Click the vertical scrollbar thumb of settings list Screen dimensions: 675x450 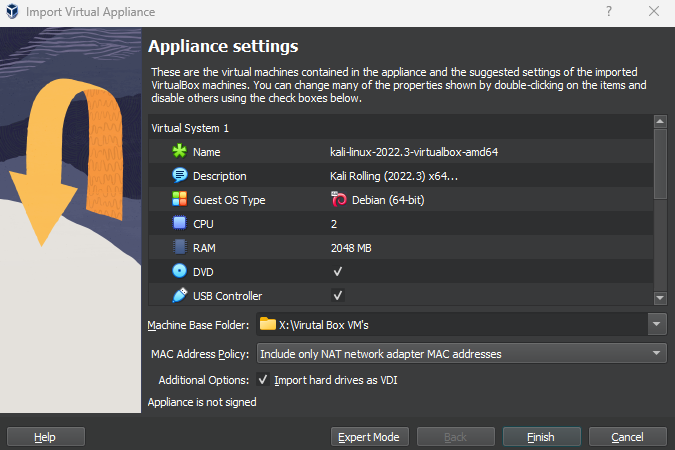[660, 164]
